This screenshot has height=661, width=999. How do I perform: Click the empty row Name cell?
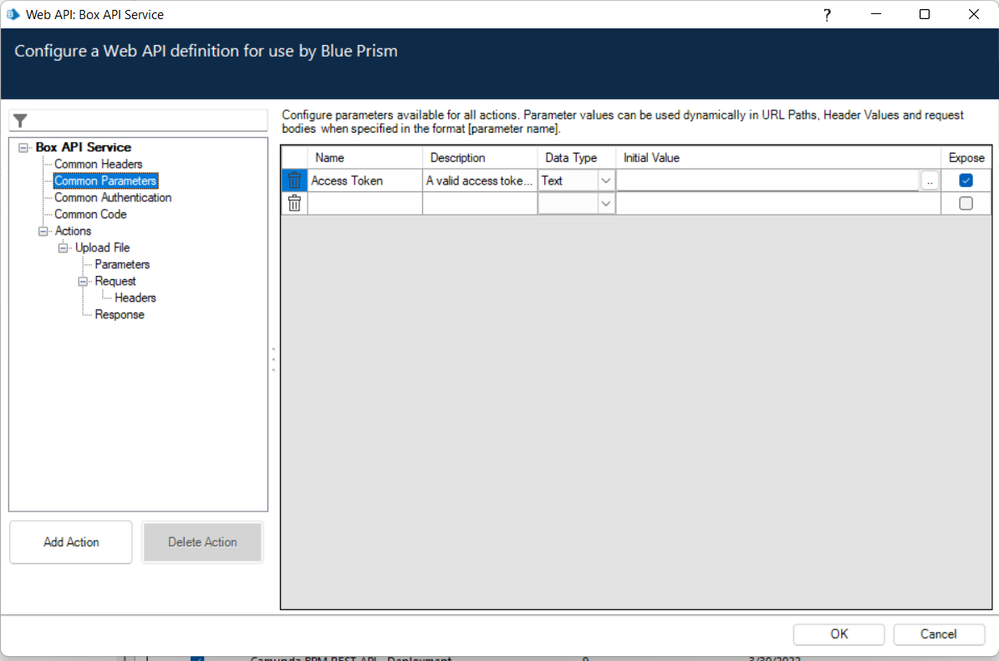[x=365, y=203]
